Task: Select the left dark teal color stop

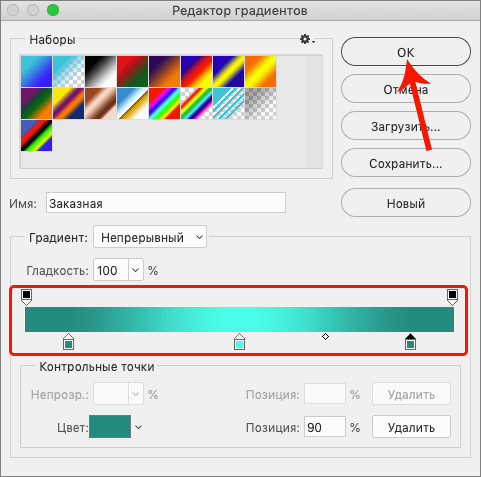Action: 68,342
